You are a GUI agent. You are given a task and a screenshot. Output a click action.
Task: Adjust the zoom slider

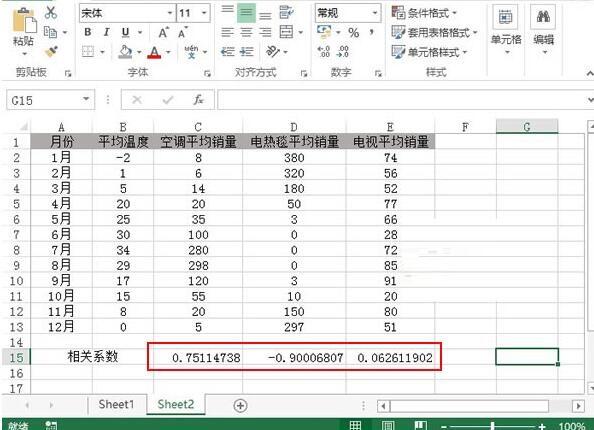(492, 426)
